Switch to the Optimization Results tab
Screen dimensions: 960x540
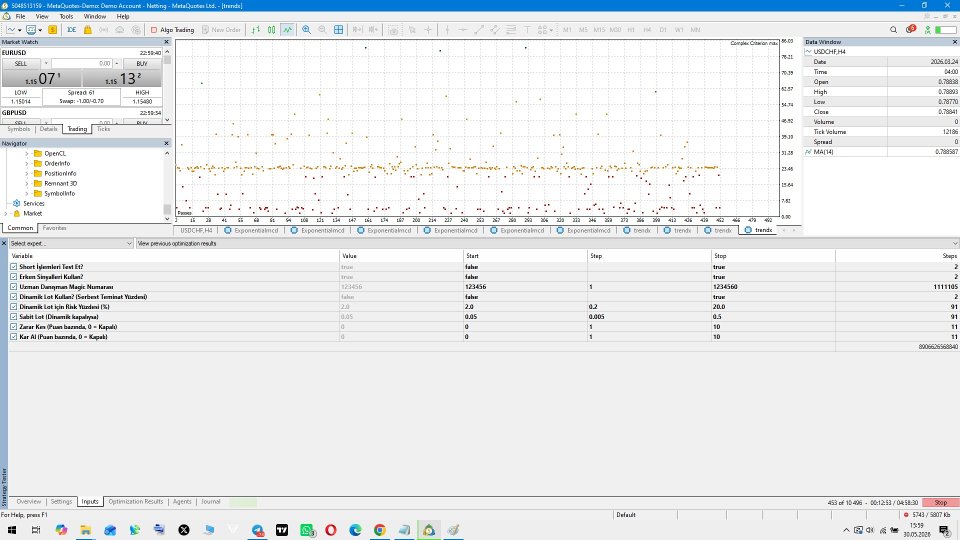click(135, 501)
